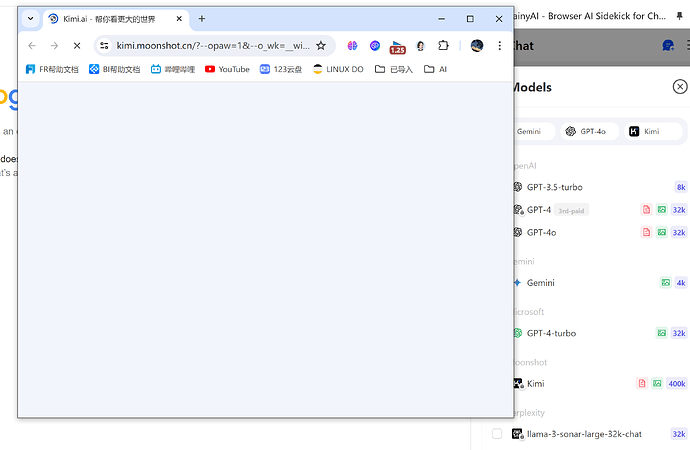Open the FR帮助文档 bookmark

(52, 69)
